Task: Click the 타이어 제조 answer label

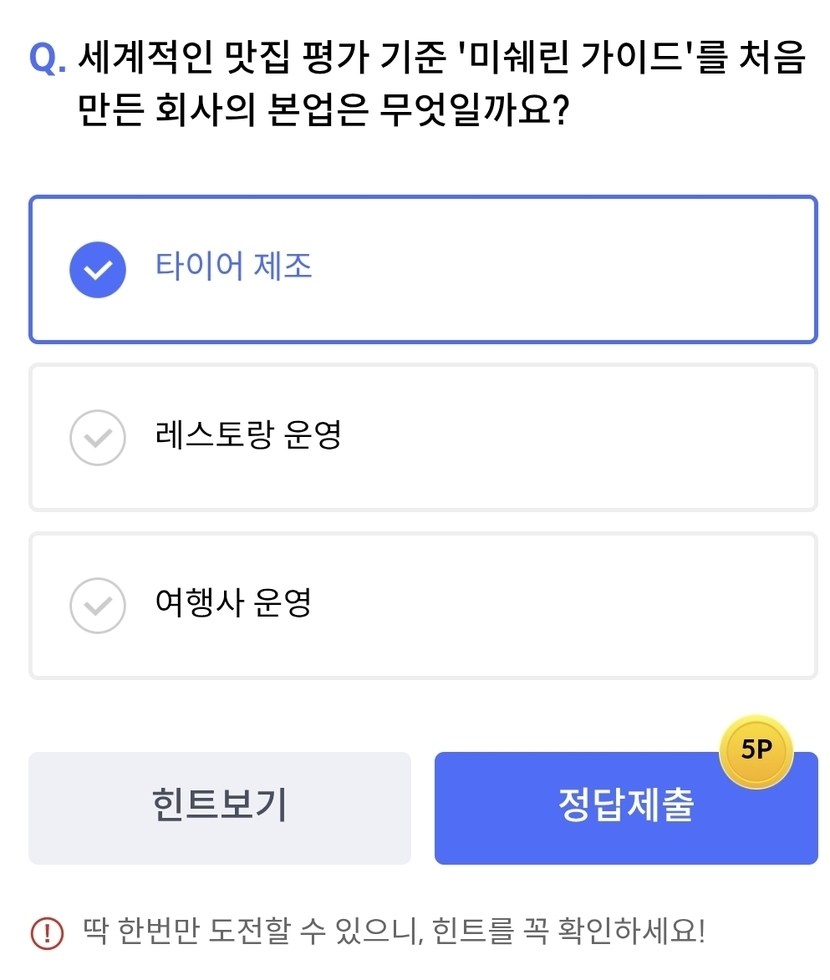Action: click(x=234, y=266)
